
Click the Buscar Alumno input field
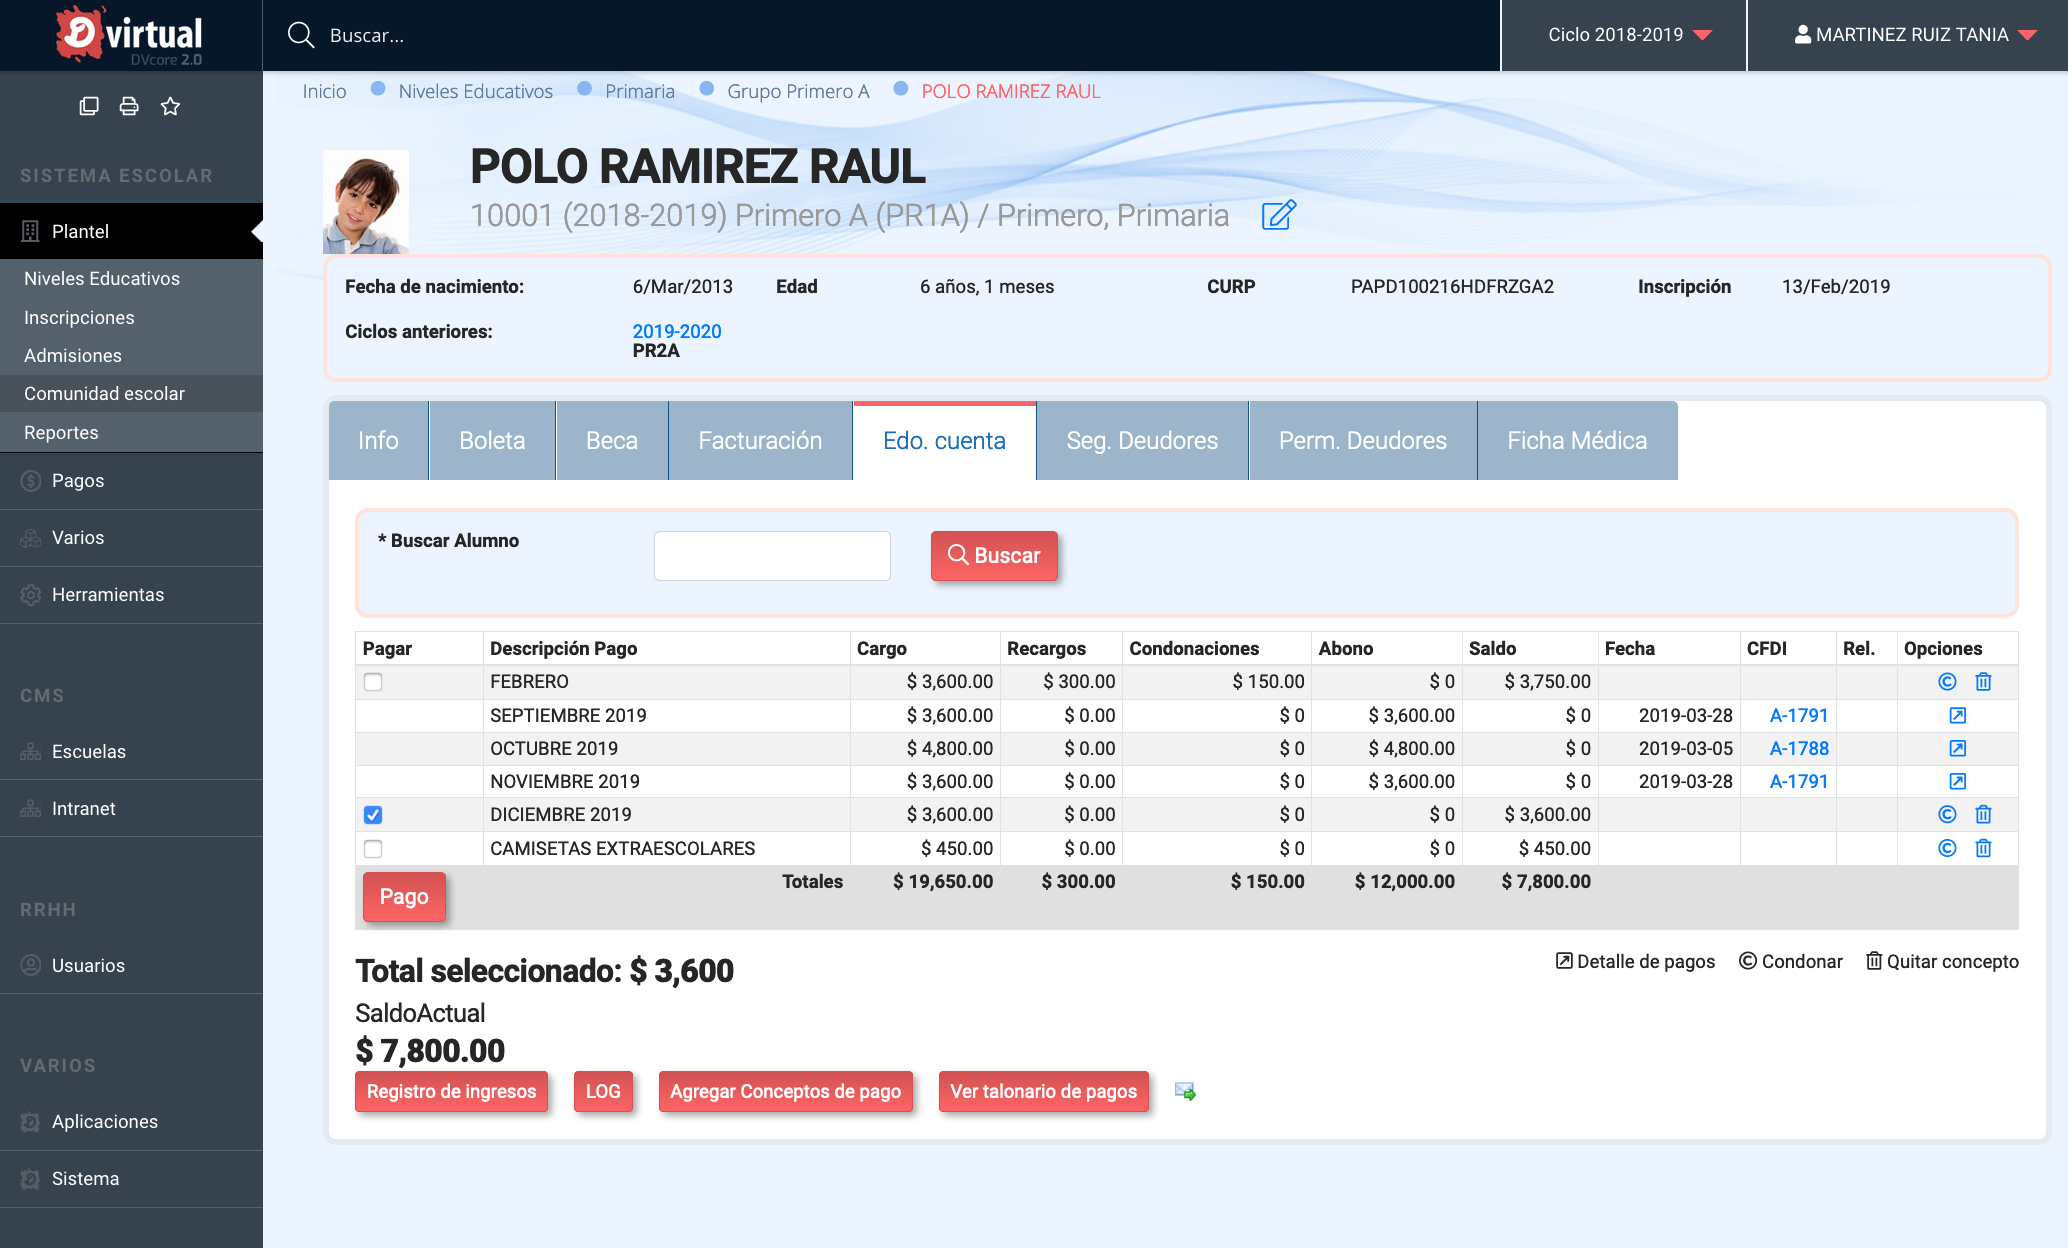772,556
